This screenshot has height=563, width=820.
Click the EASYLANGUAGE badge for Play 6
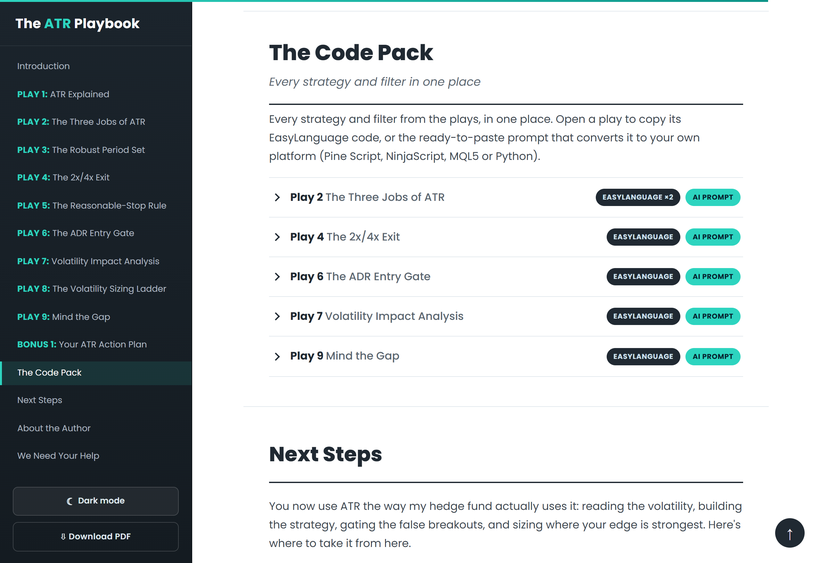point(643,277)
